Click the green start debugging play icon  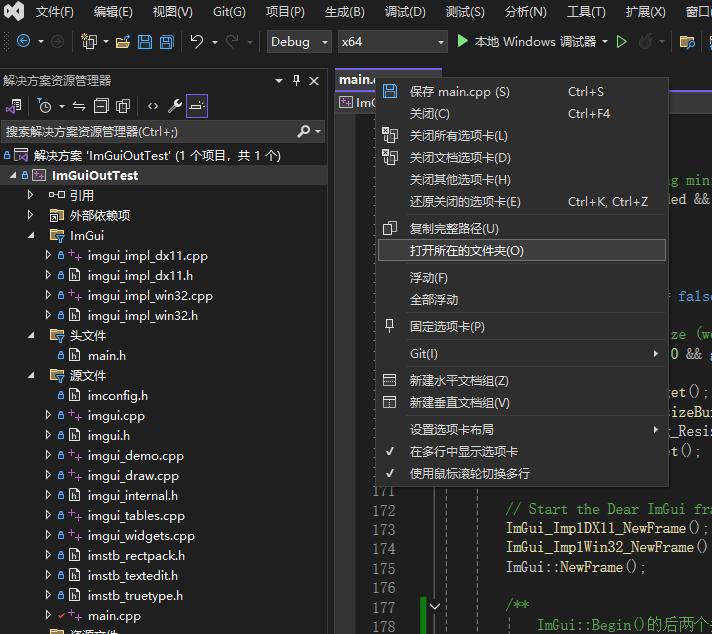click(x=462, y=41)
